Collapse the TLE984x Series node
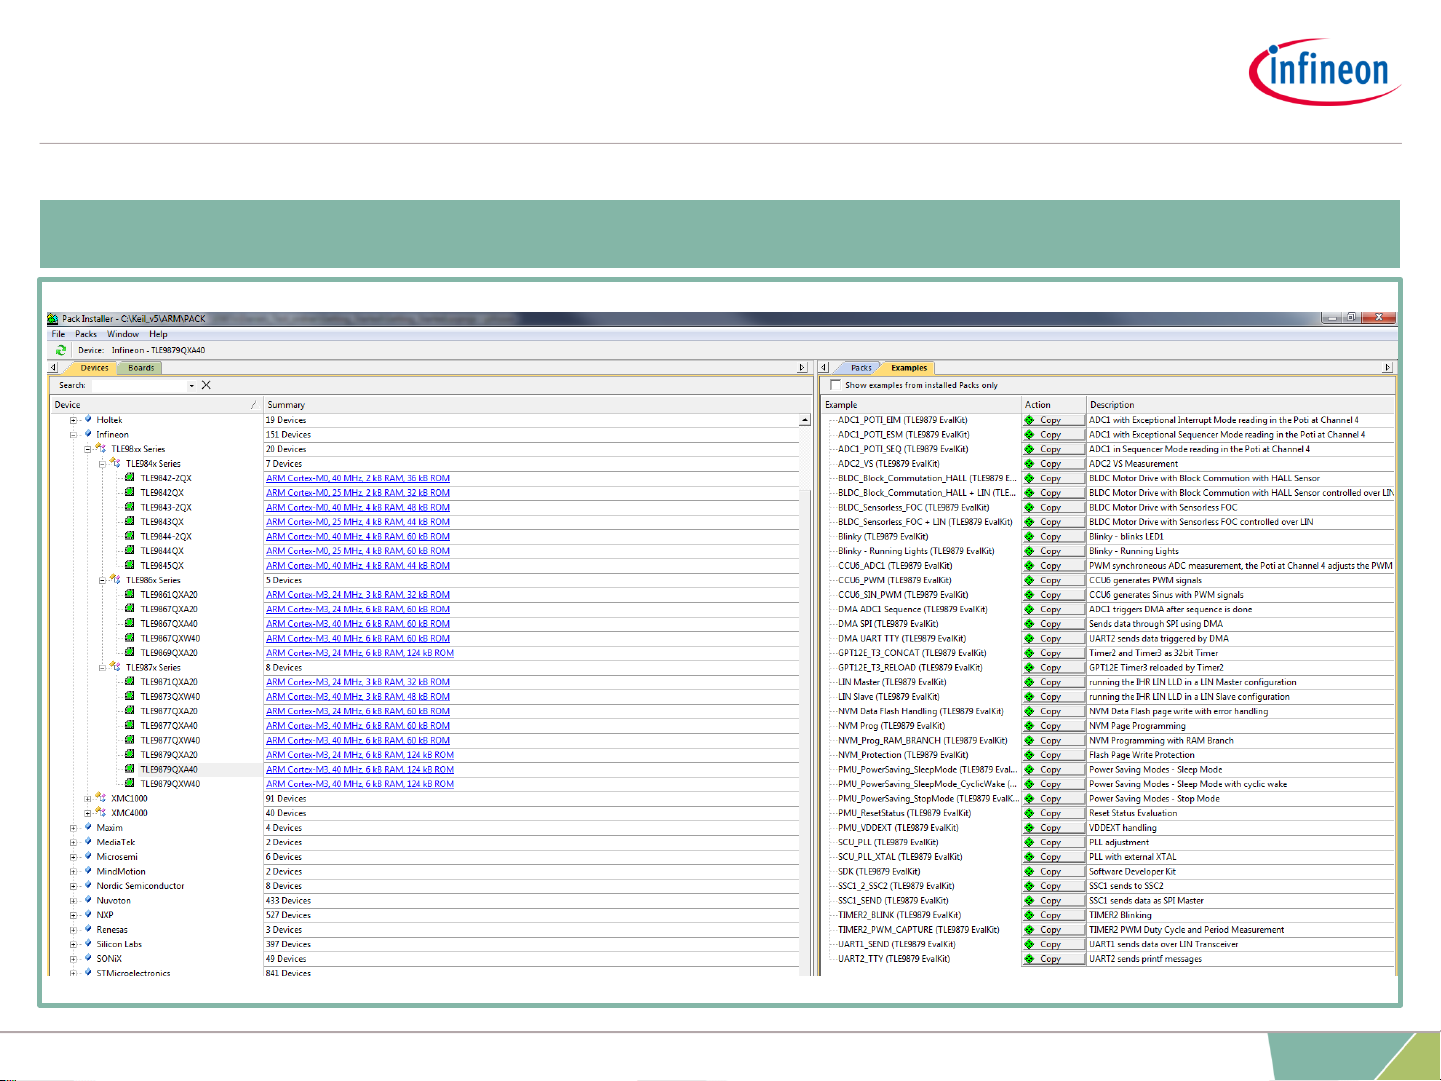The height and width of the screenshot is (1081, 1441). (103, 464)
